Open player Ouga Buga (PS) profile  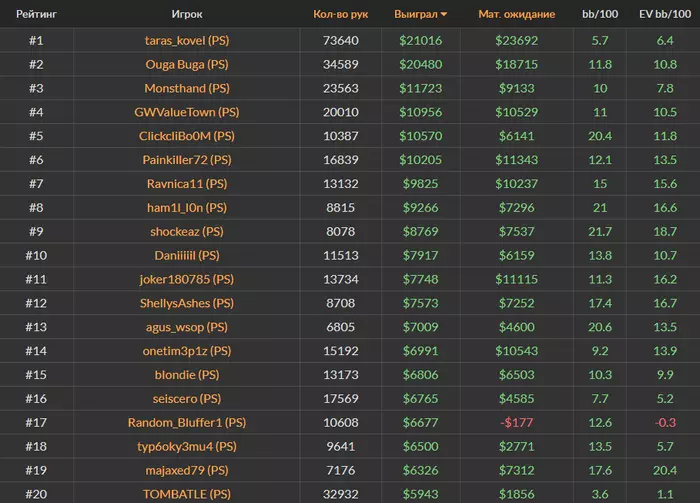187,64
